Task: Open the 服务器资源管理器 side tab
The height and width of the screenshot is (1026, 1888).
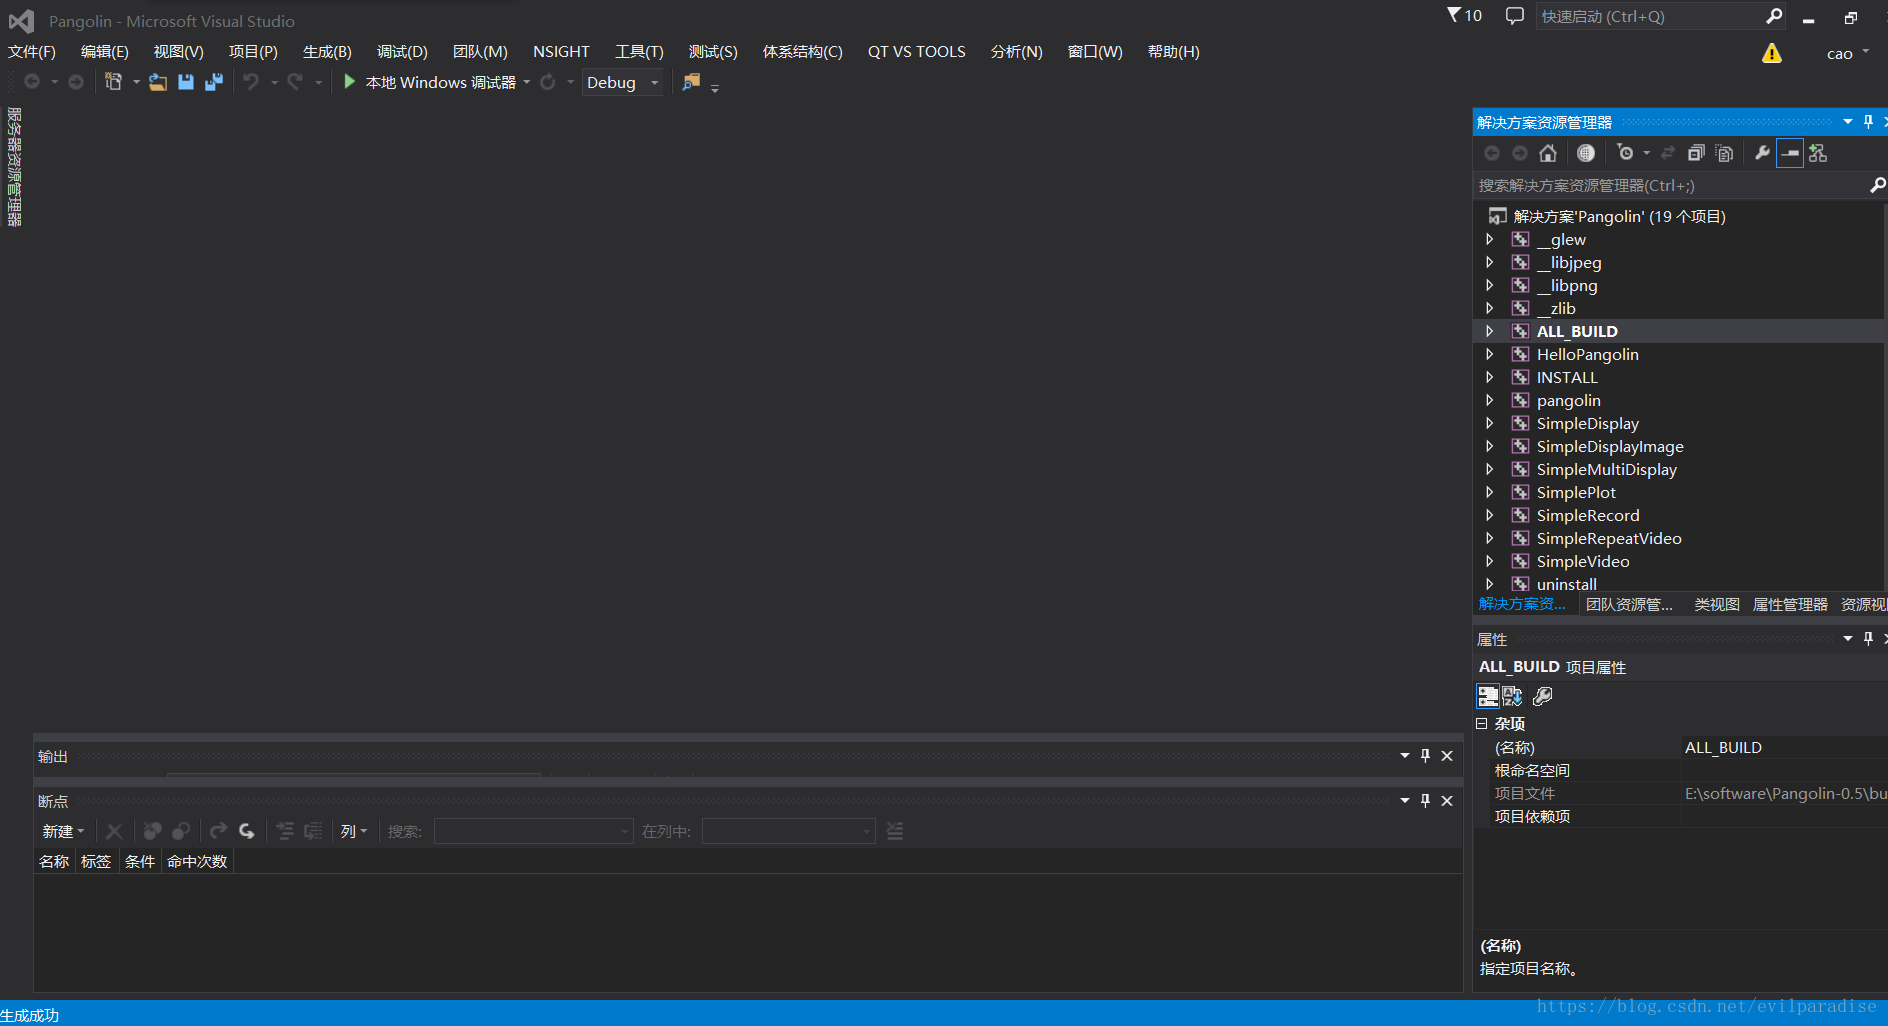Action: click(x=14, y=167)
